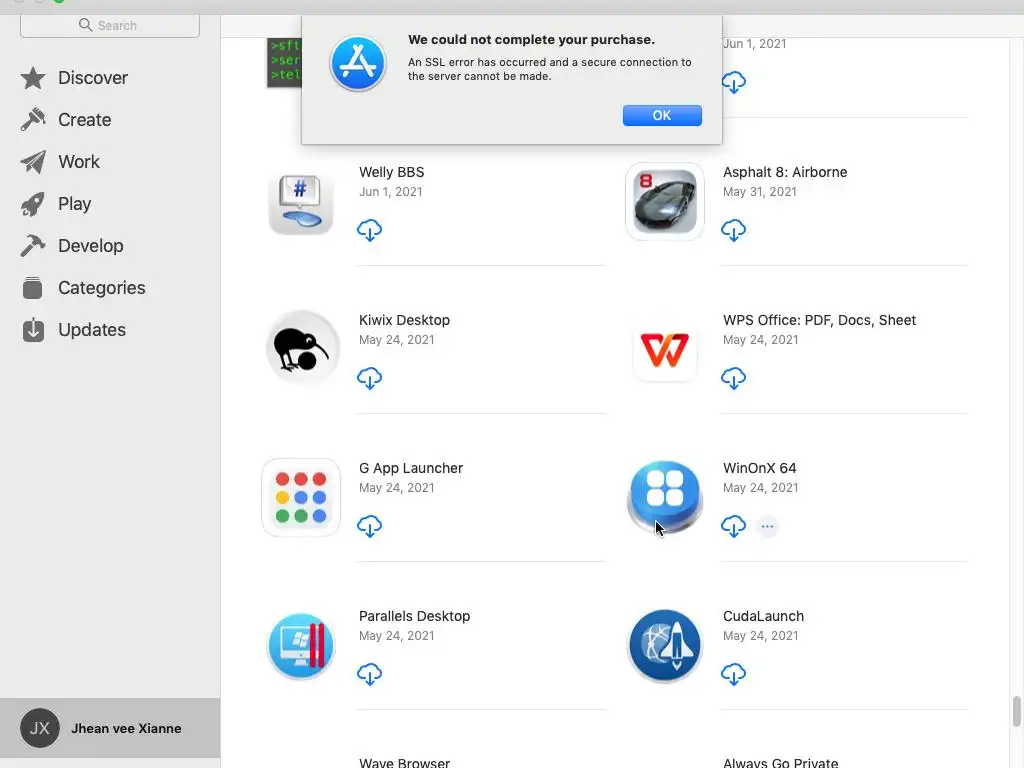The image size is (1024, 768).
Task: Open the G App Launcher icon
Action: coord(301,498)
